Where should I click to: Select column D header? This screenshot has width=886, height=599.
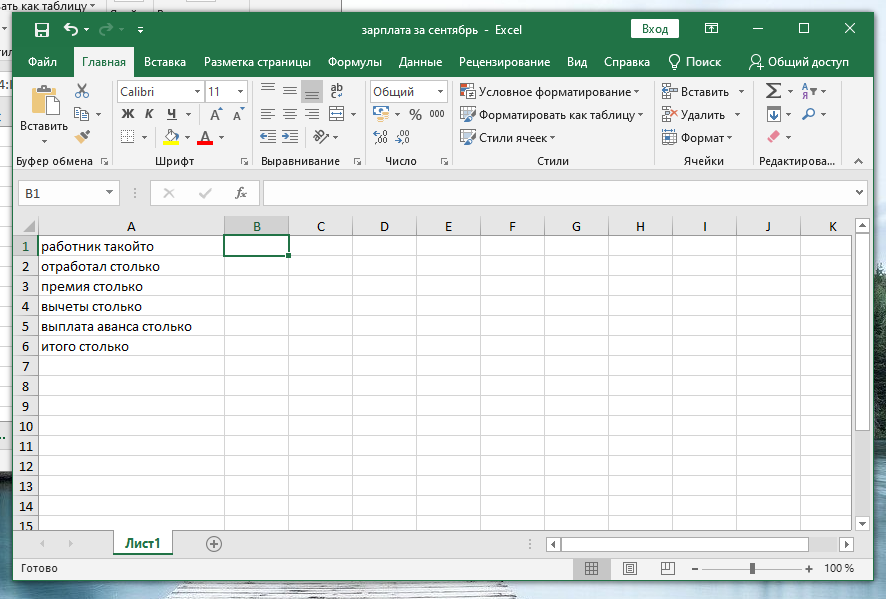(384, 226)
